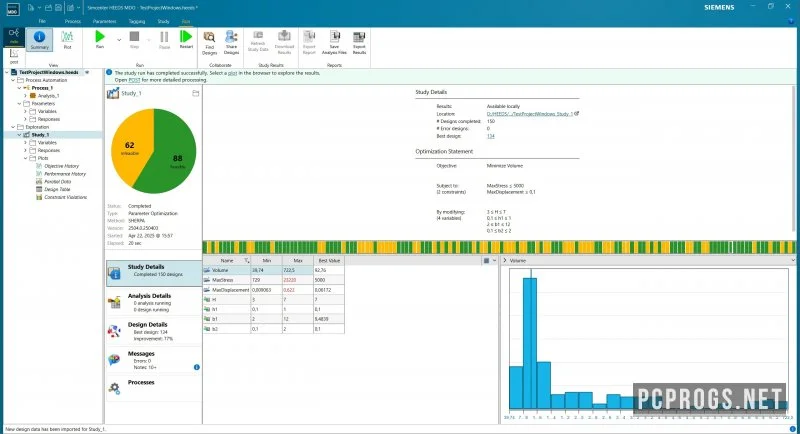The width and height of the screenshot is (800, 434).
Task: Switch to post mode icon
Action: 14,56
